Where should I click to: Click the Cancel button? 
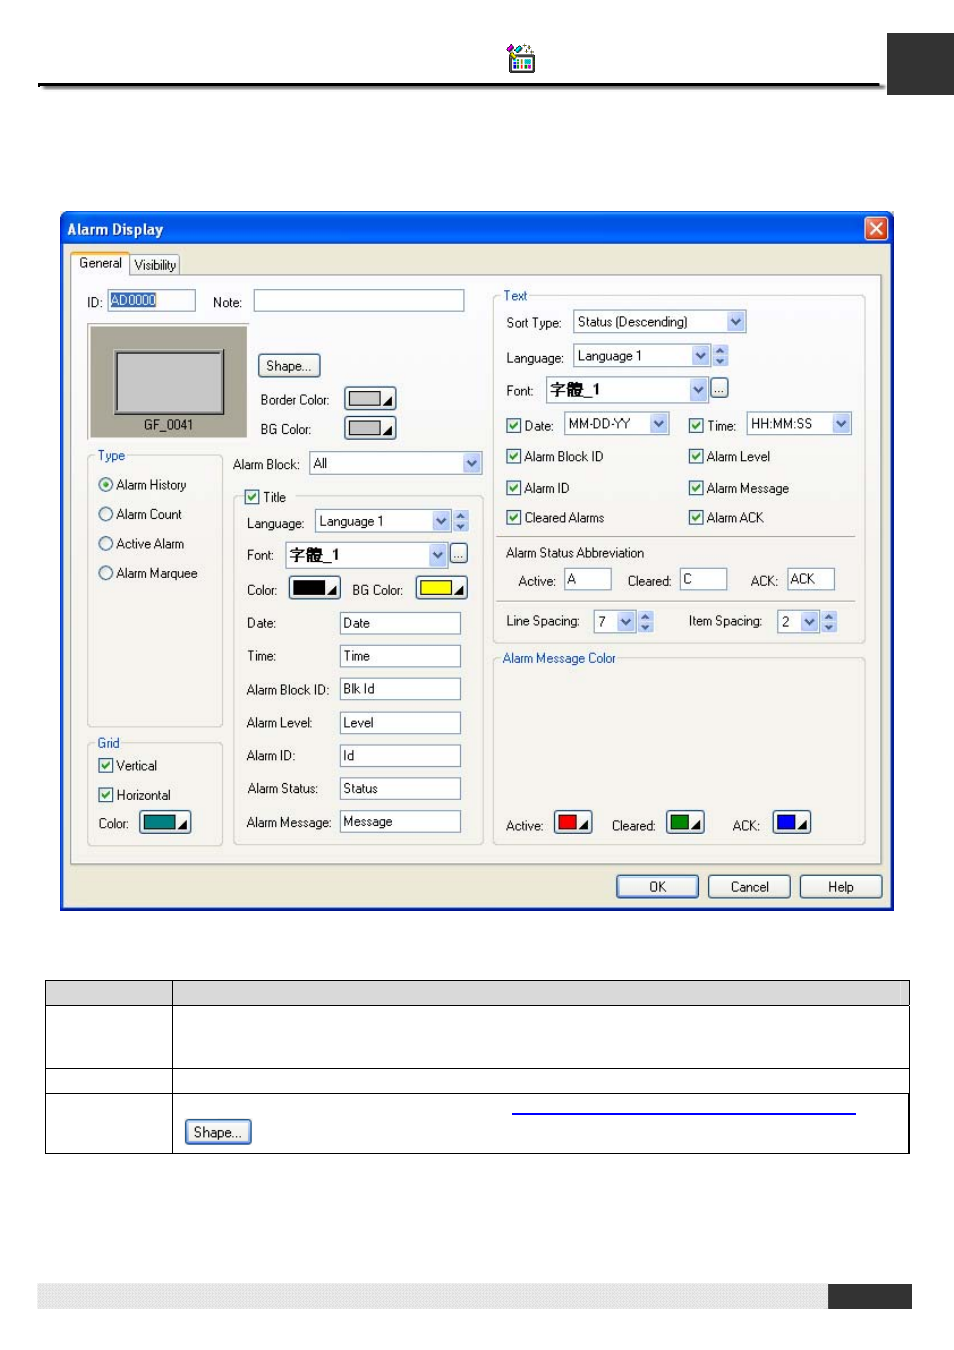point(749,886)
